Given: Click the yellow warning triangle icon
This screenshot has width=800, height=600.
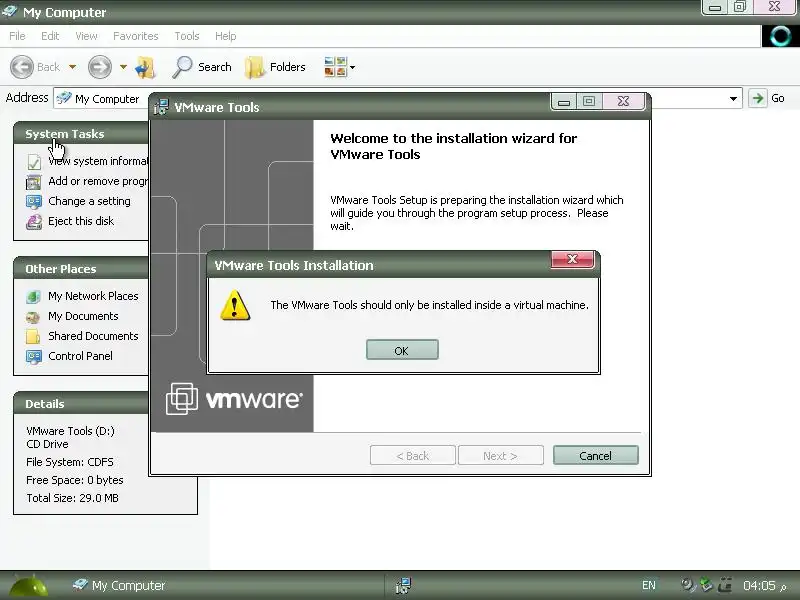Looking at the screenshot, I should point(235,305).
